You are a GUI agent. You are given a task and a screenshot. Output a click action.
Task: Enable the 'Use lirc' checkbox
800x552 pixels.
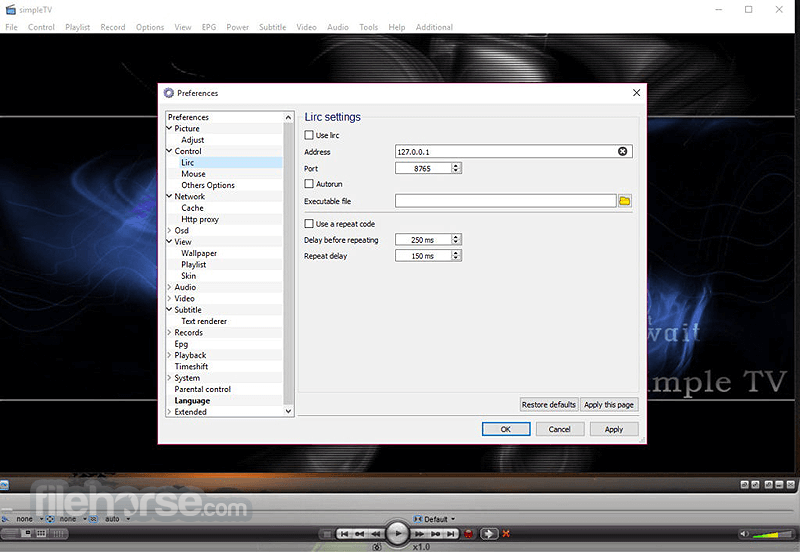pyautogui.click(x=309, y=135)
